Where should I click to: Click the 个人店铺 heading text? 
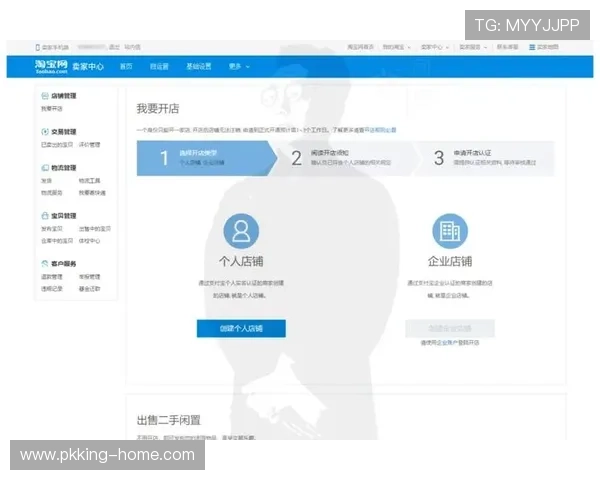coord(241,261)
